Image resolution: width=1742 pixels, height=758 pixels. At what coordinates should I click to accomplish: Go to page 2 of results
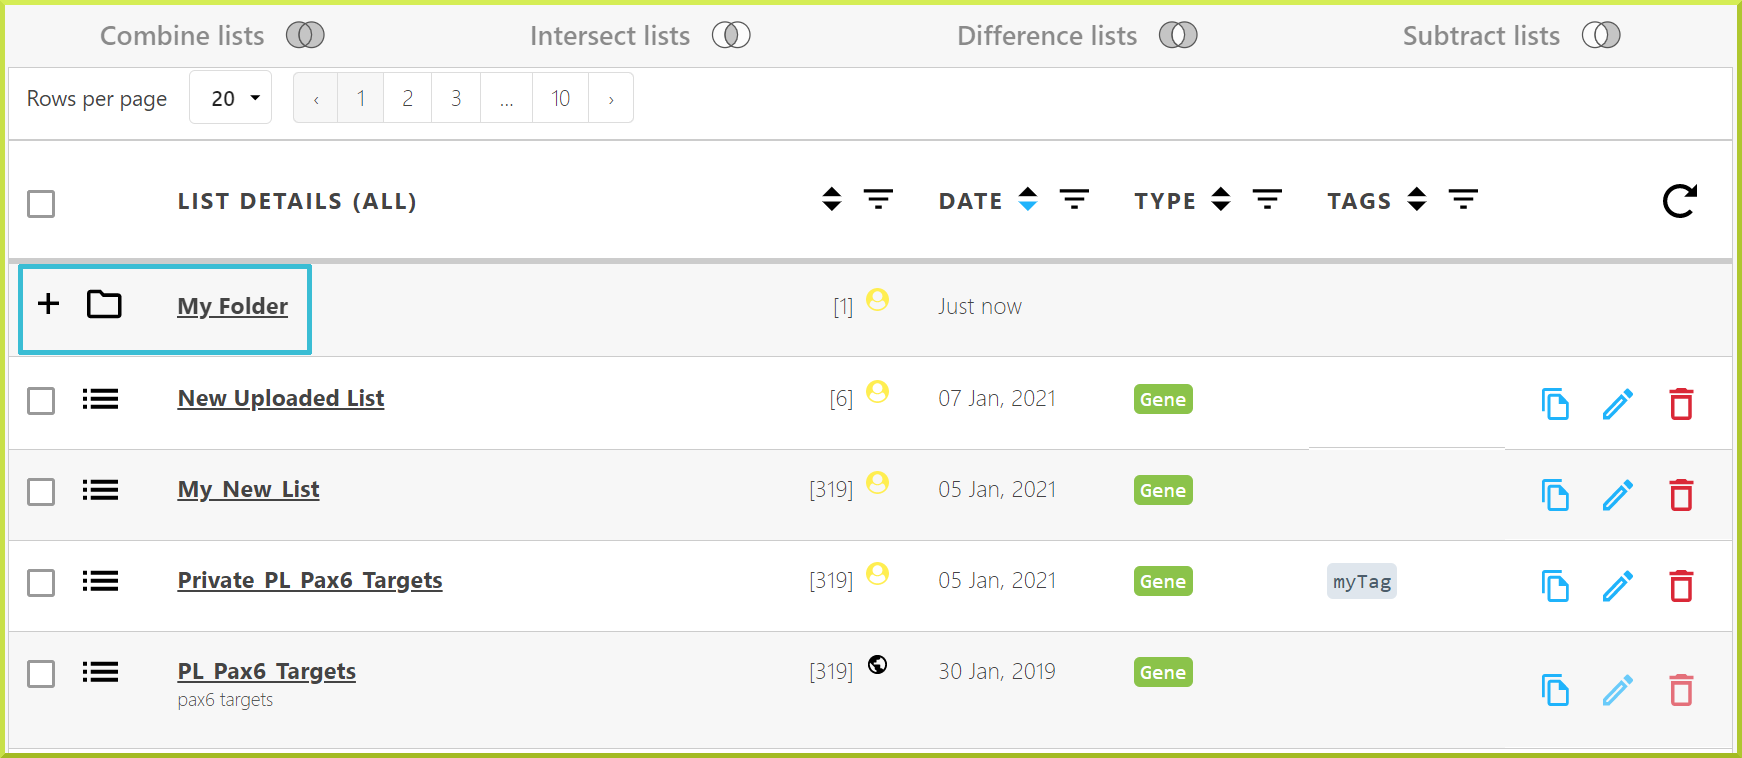click(407, 99)
